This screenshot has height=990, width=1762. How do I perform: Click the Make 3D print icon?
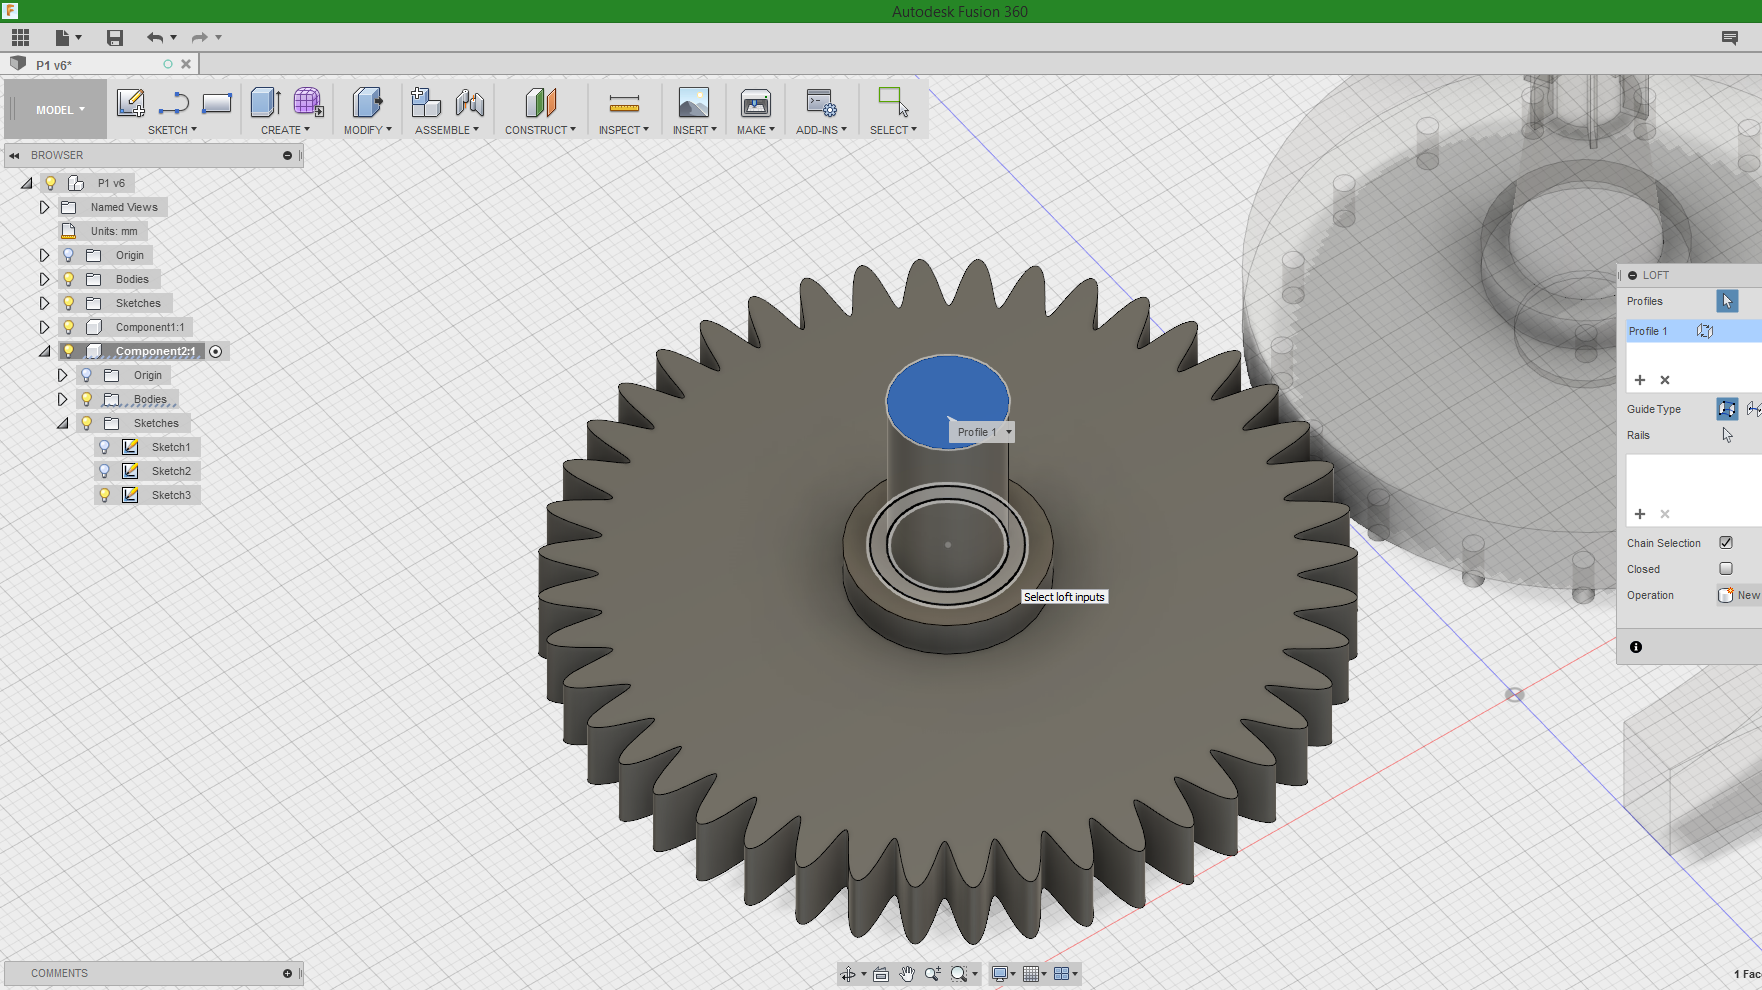(x=756, y=102)
